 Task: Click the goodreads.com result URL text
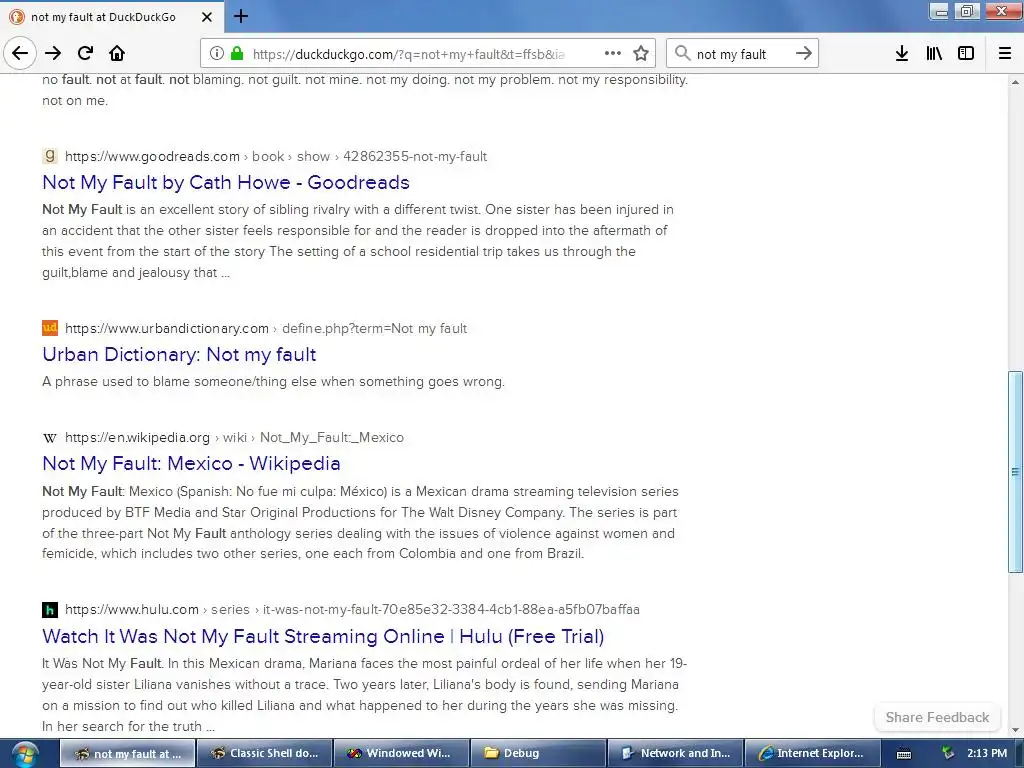[x=276, y=156]
